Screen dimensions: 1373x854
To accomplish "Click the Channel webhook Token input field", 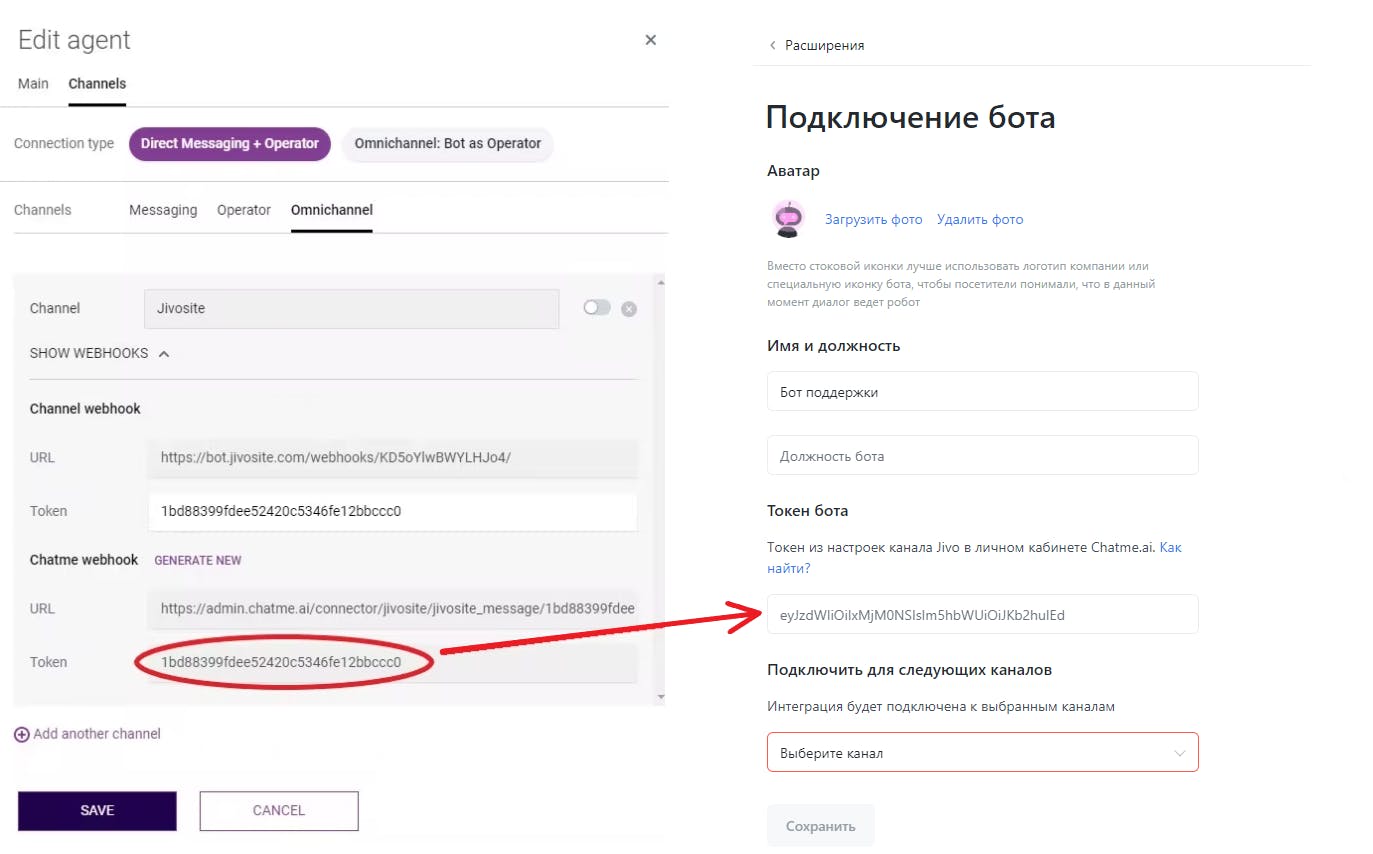I will [x=393, y=510].
